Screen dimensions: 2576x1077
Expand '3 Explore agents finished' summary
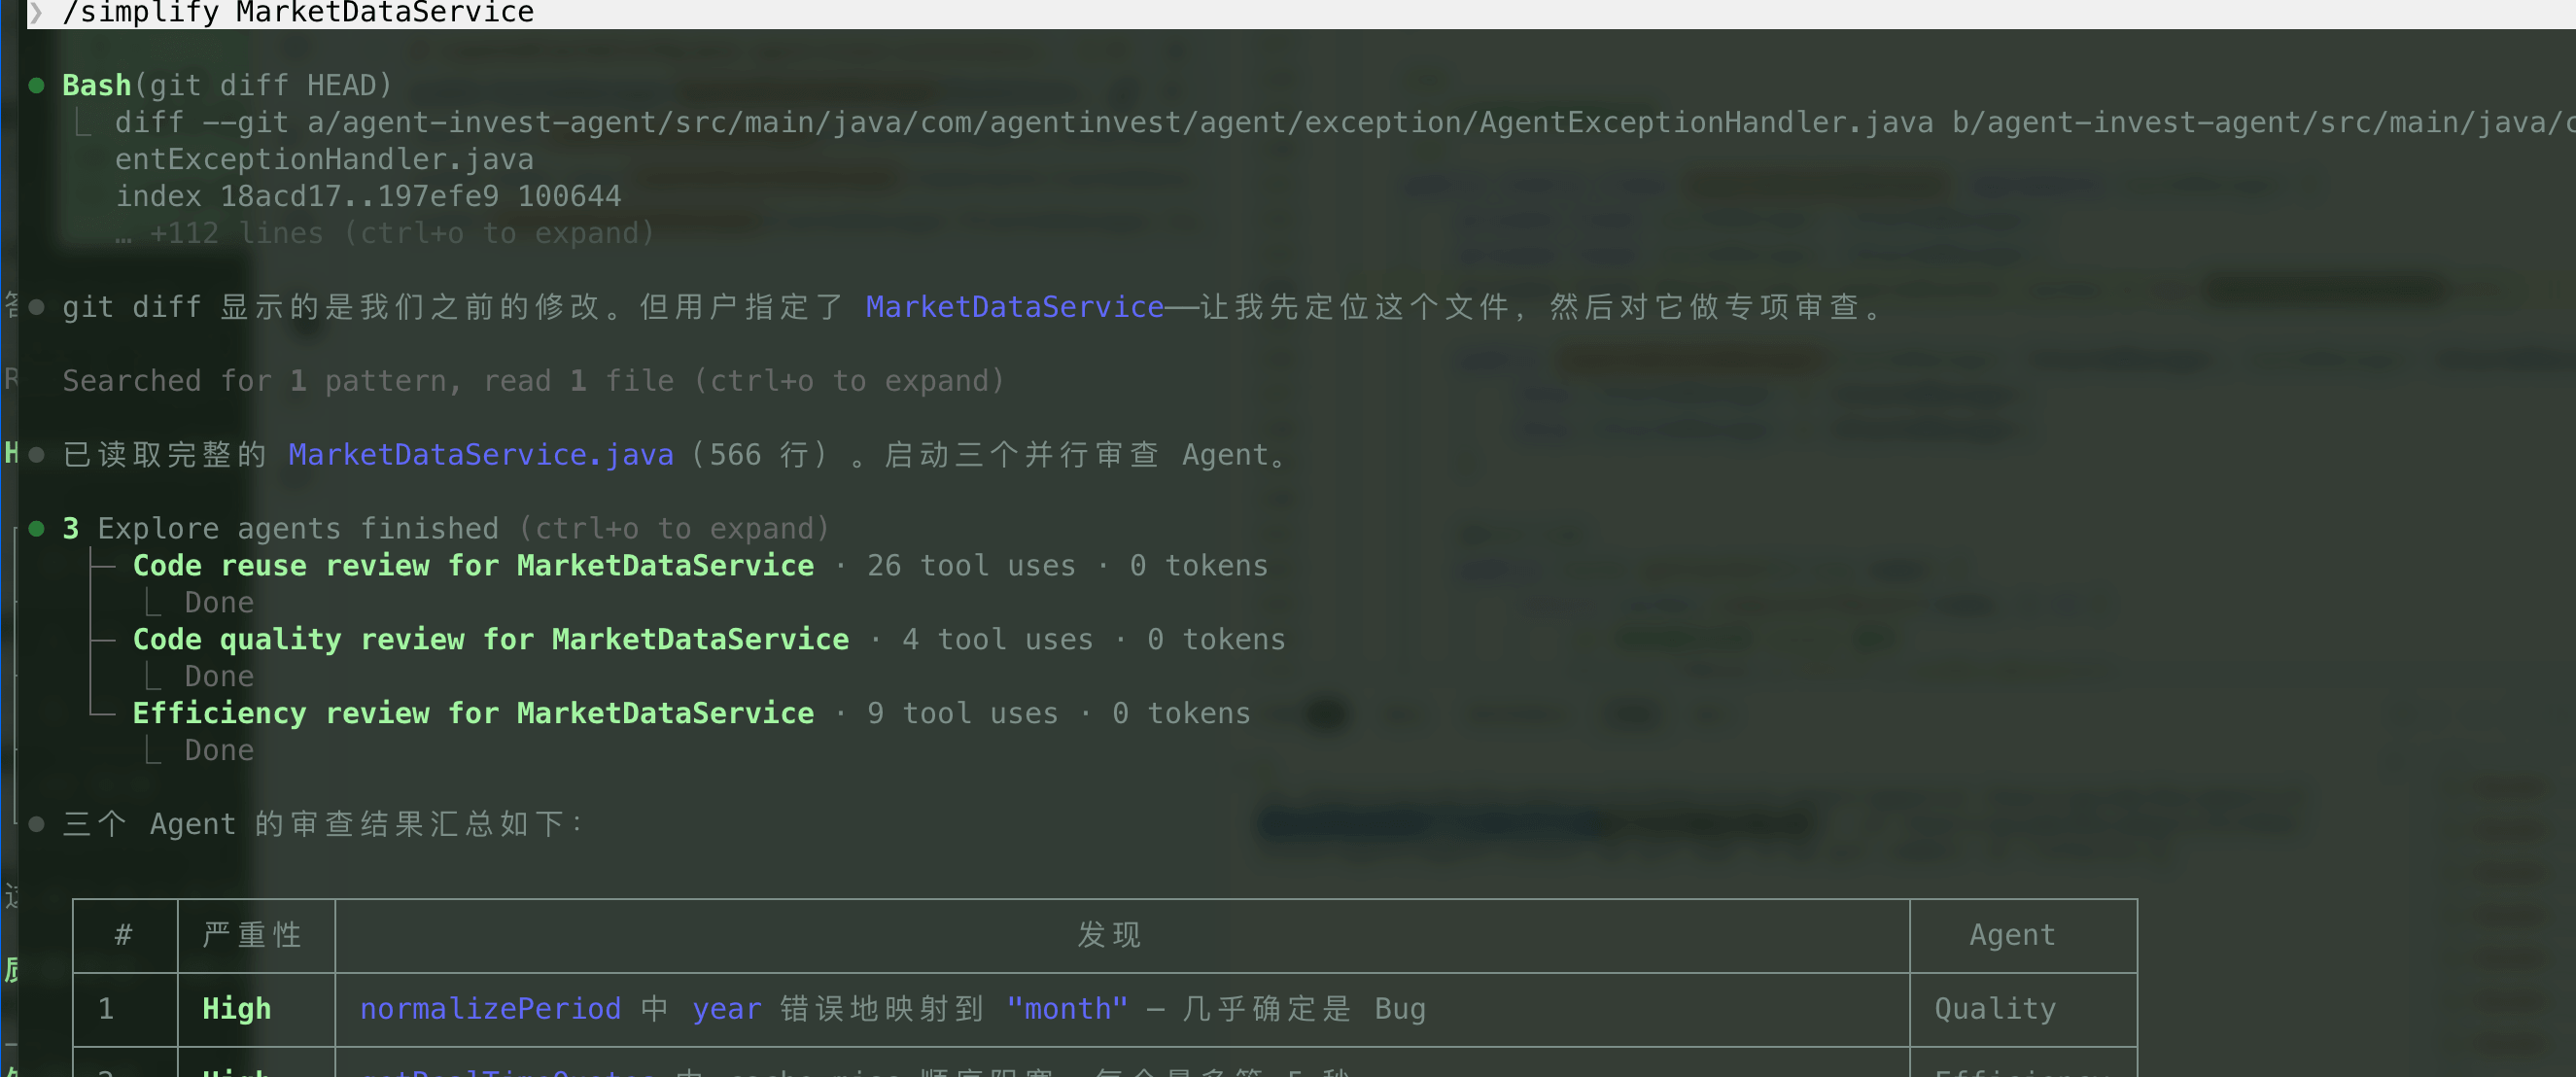pos(446,528)
